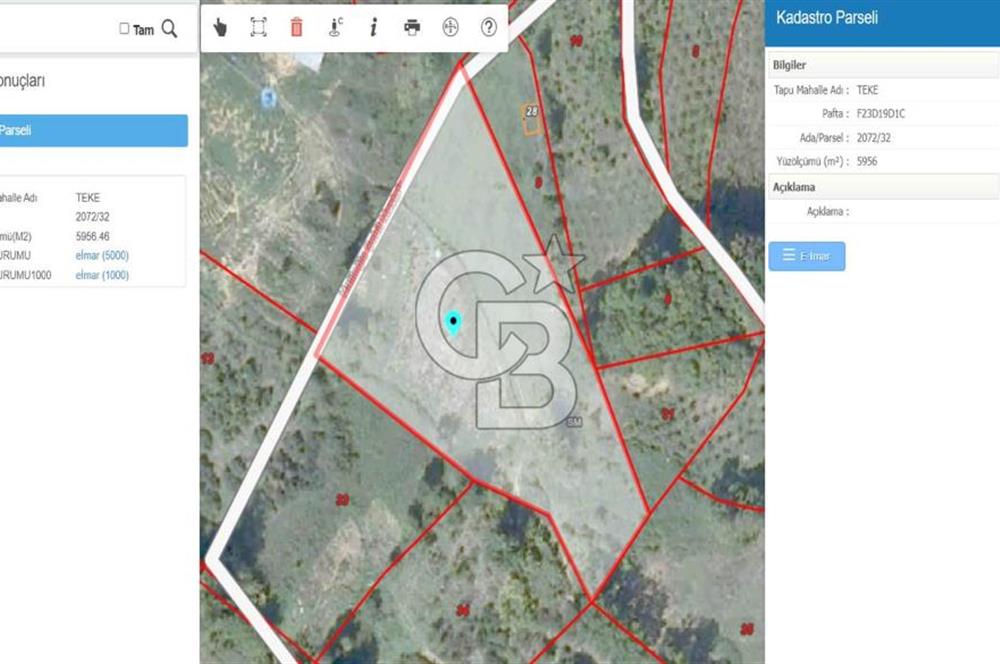The height and width of the screenshot is (664, 1000).
Task: Toggle the Tam checkbox
Action: (124, 28)
